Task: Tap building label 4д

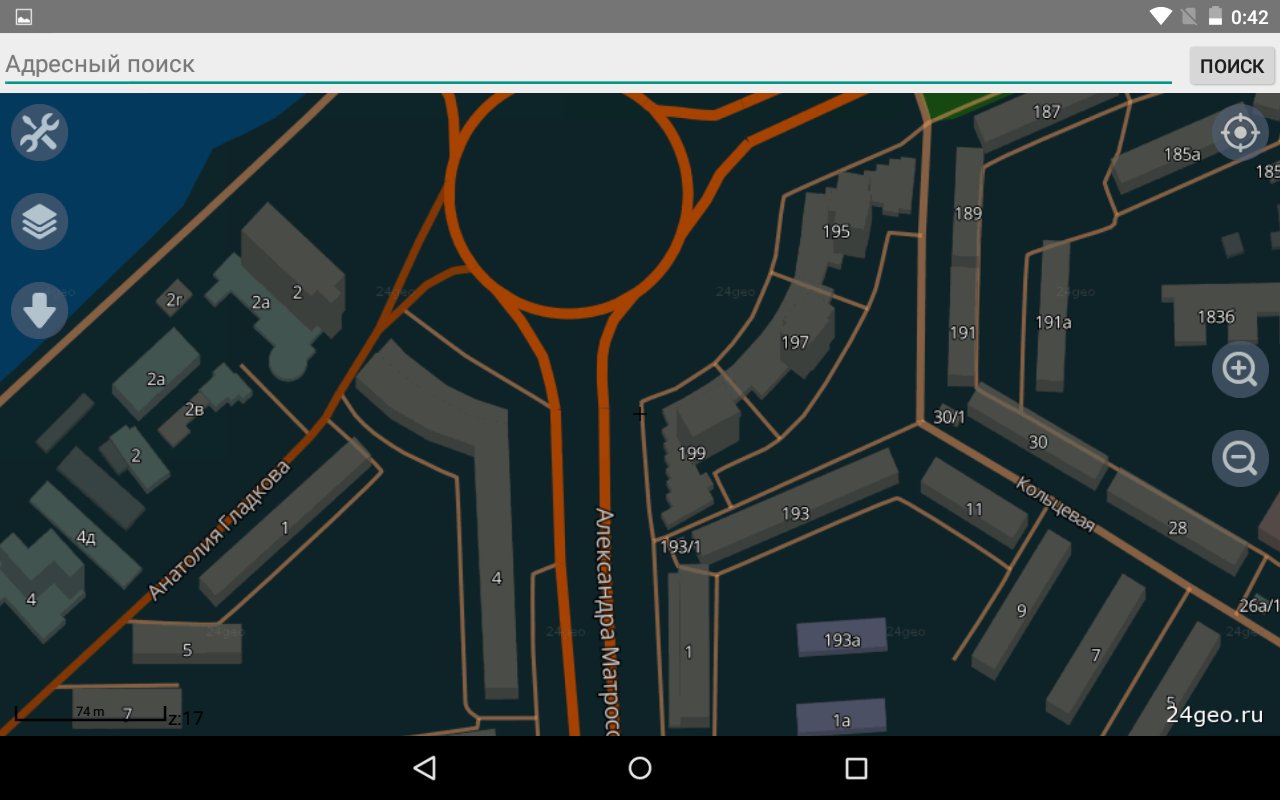Action: (86, 538)
